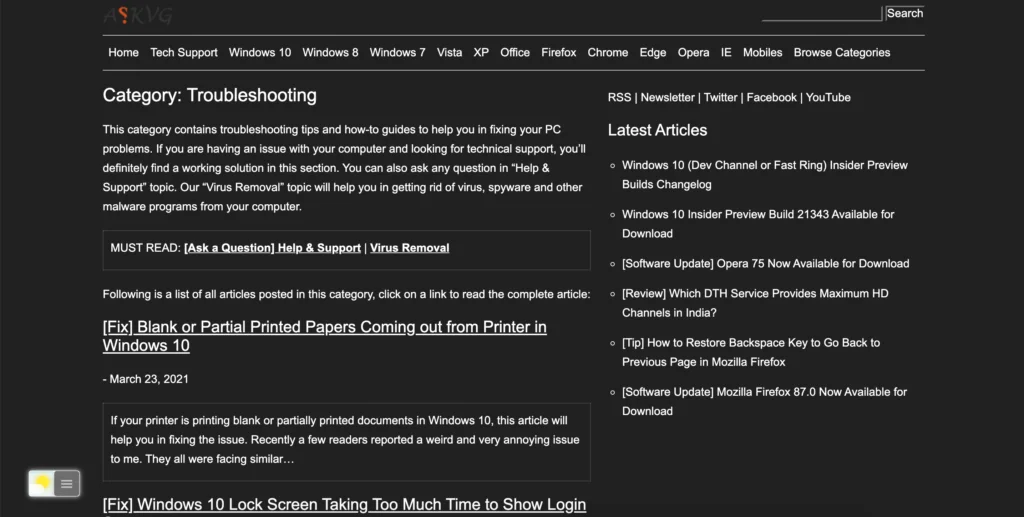Open Chrome navigation item

[x=607, y=52]
